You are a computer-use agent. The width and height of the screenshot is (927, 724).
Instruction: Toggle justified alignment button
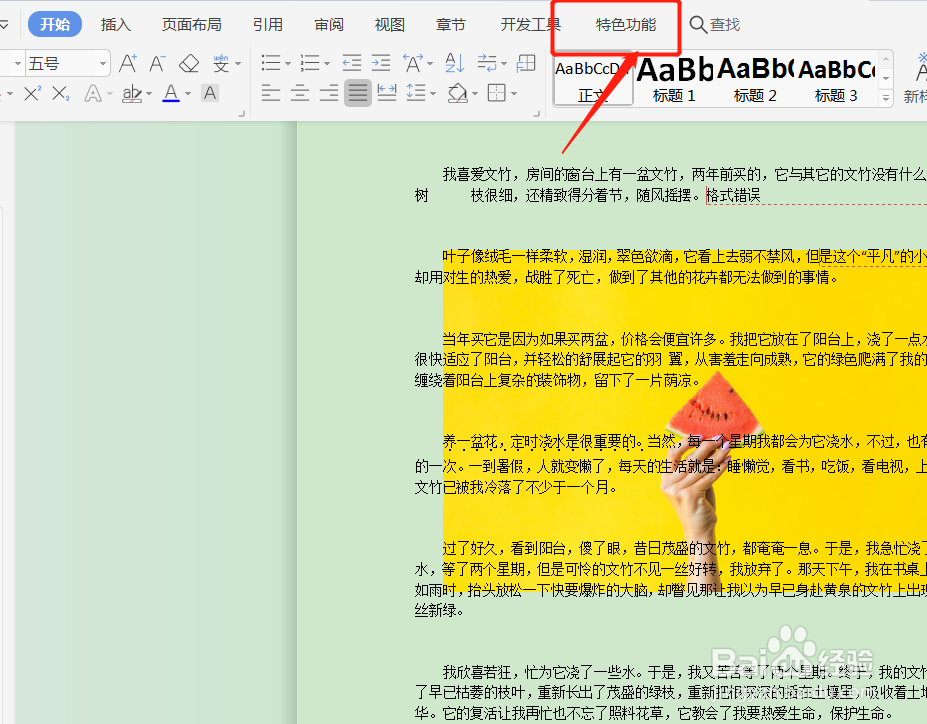(358, 93)
